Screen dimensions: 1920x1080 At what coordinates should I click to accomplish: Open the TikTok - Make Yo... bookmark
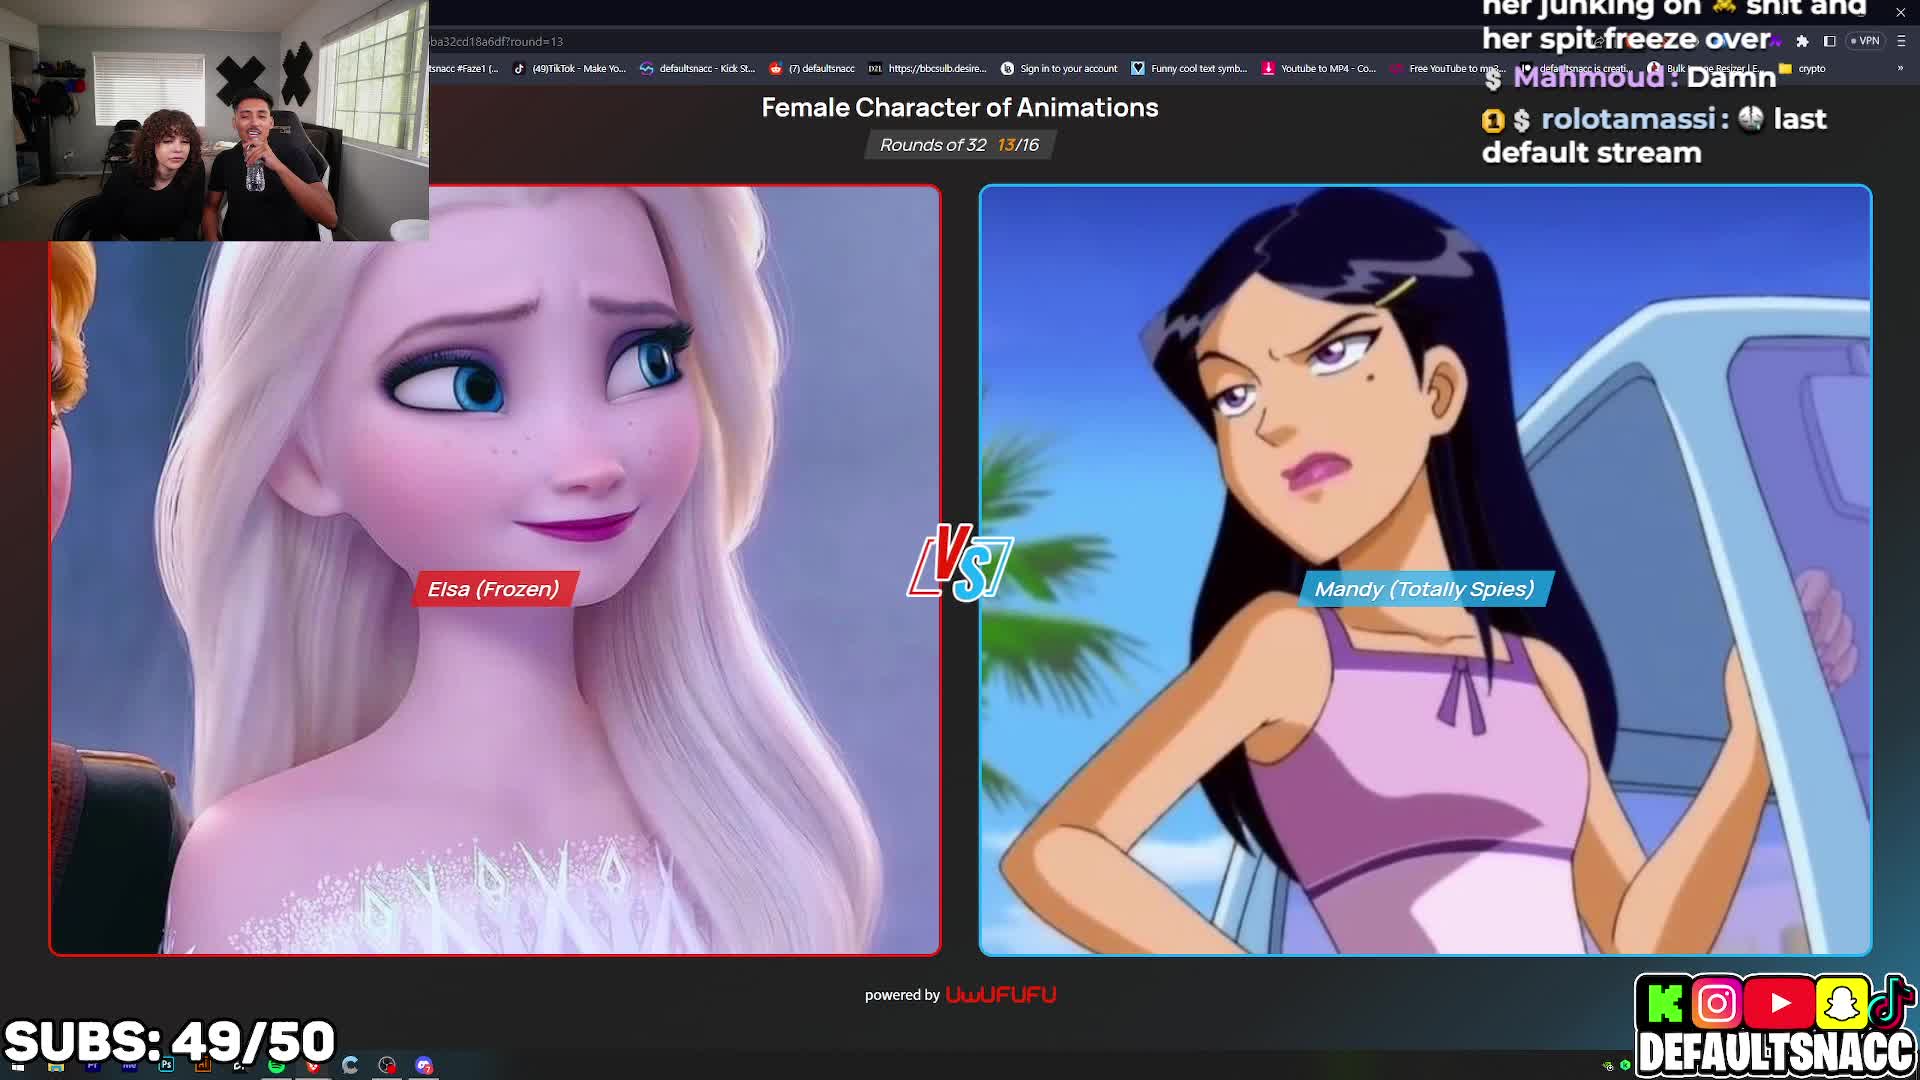point(569,68)
